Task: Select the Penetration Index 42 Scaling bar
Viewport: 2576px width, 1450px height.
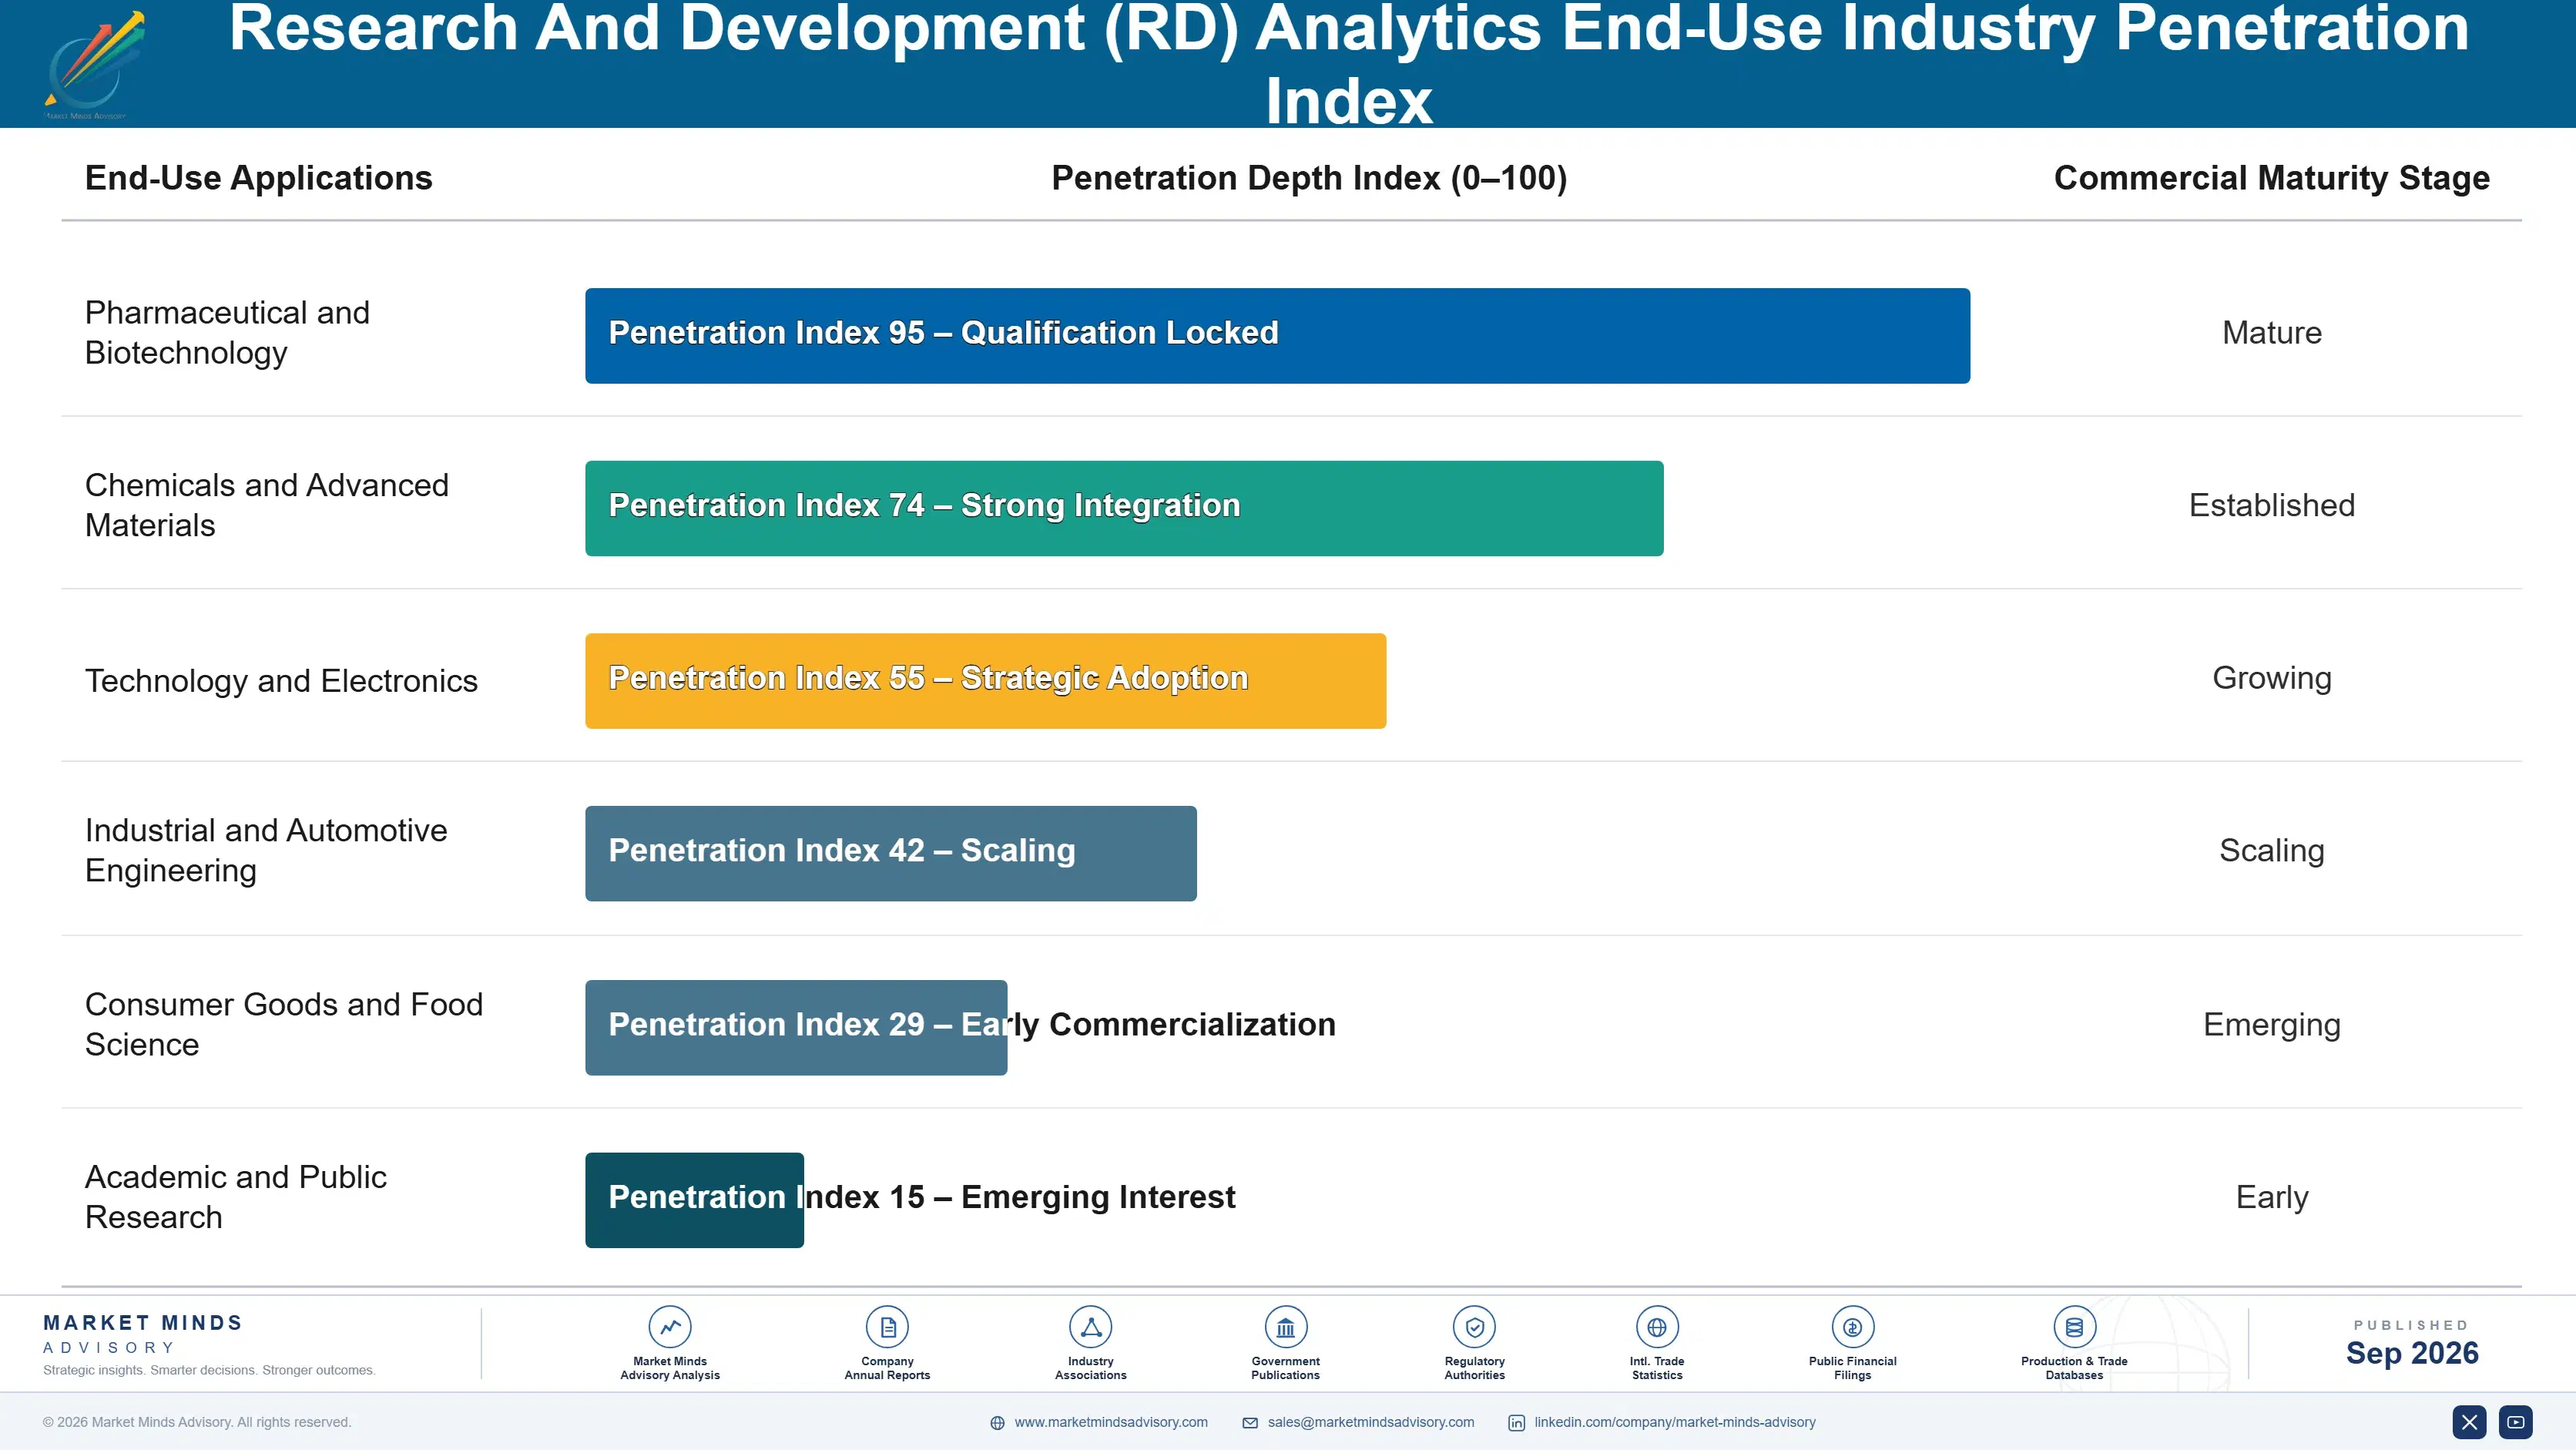Action: pyautogui.click(x=890, y=853)
